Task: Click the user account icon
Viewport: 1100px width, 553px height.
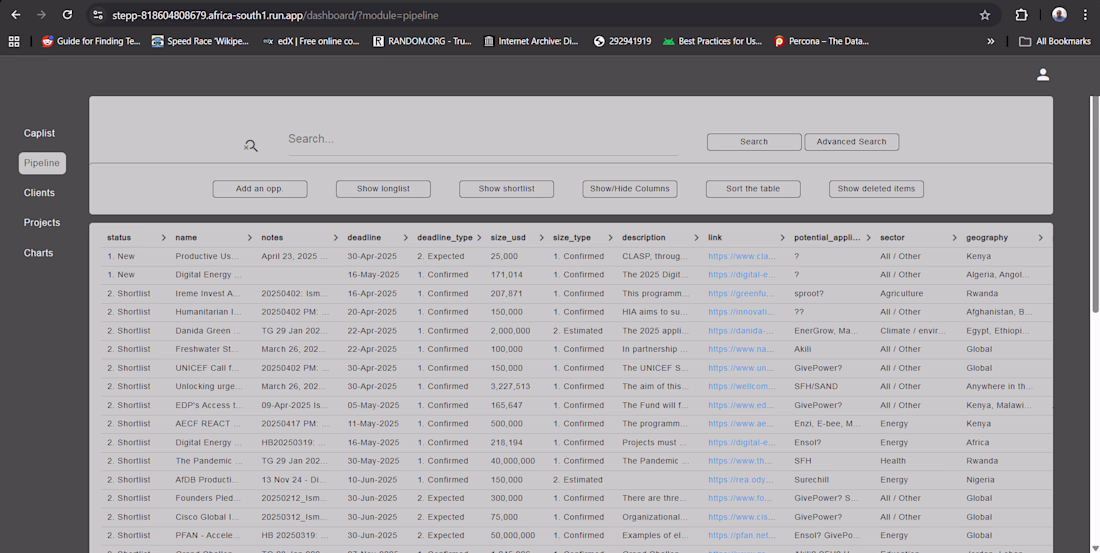Action: [1042, 75]
